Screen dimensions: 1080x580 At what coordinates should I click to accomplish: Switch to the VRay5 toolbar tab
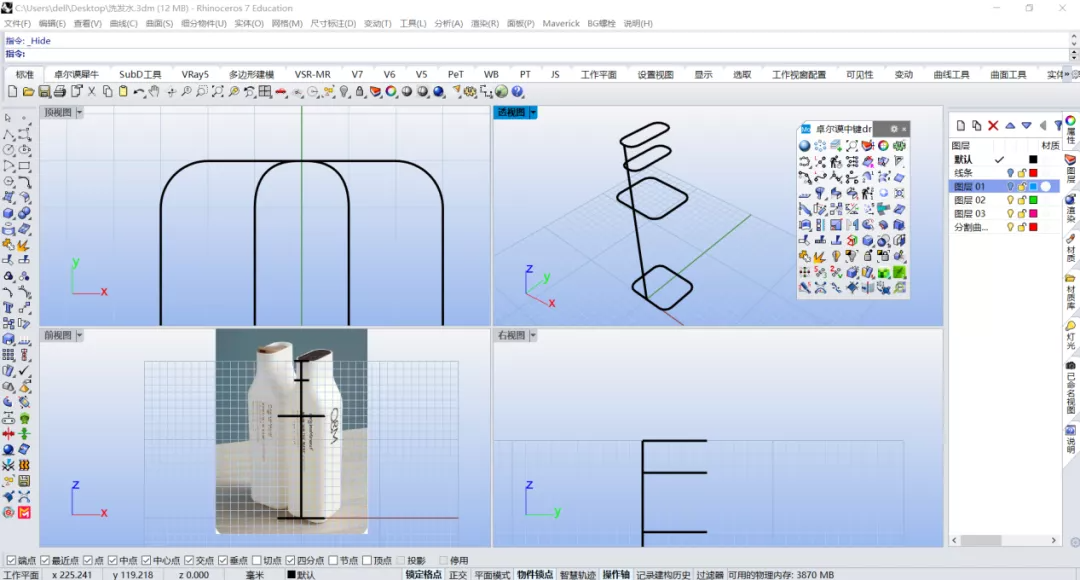[x=195, y=74]
